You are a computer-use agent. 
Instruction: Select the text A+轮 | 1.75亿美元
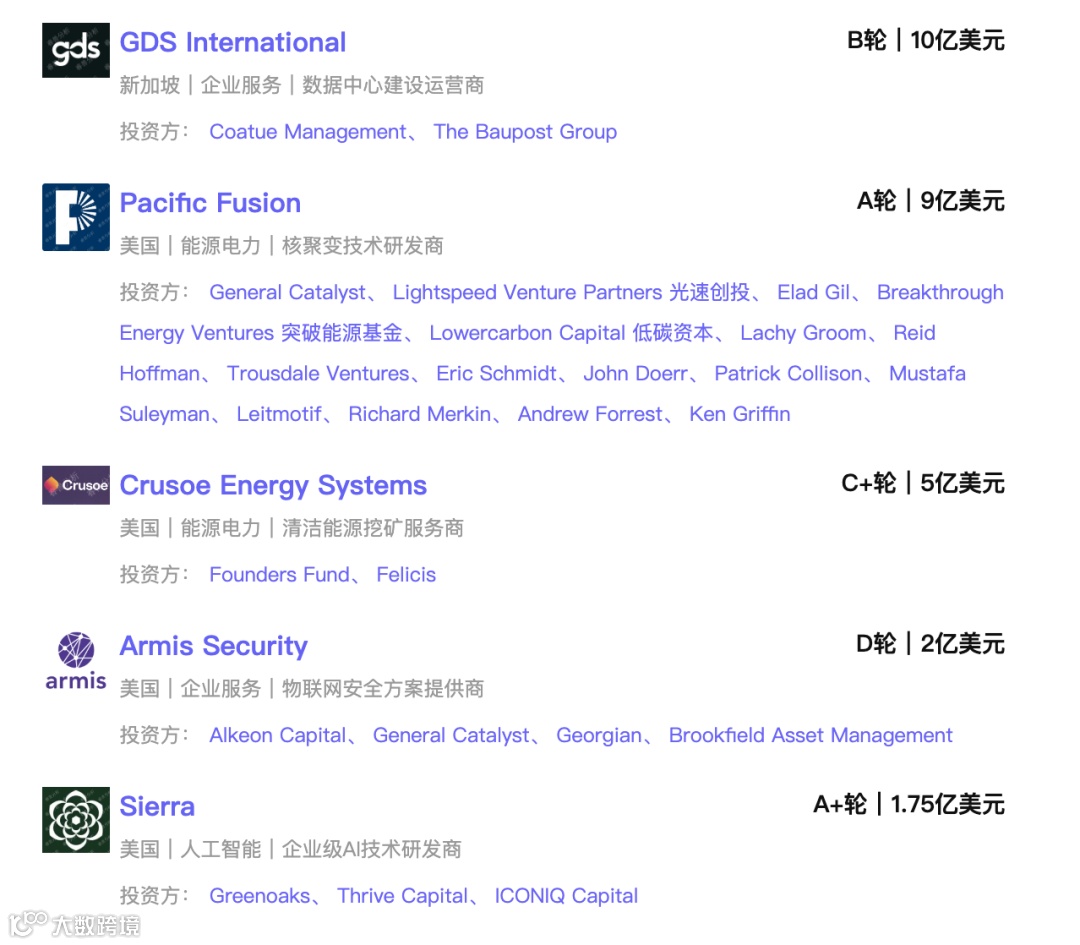coord(909,804)
